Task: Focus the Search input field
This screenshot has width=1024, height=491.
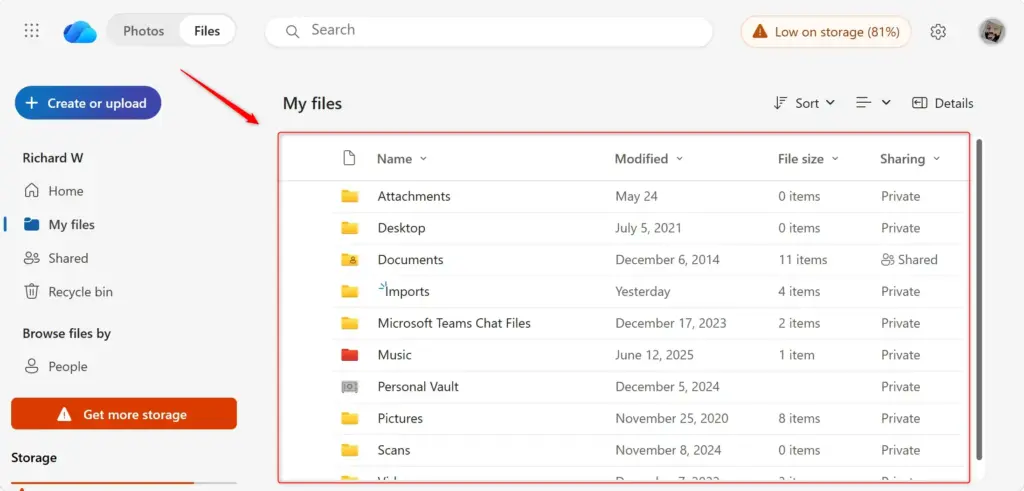Action: pyautogui.click(x=488, y=31)
